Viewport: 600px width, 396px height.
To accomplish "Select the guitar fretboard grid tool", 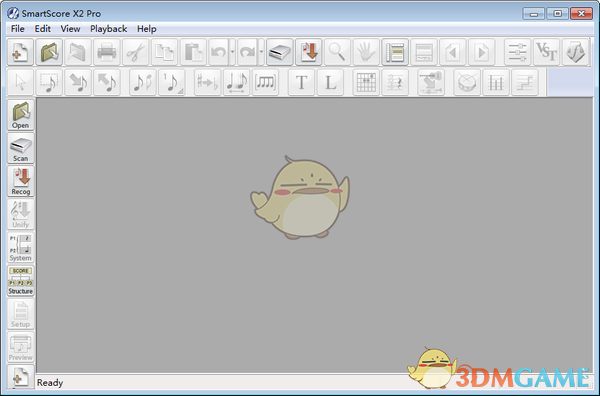I will [x=366, y=82].
